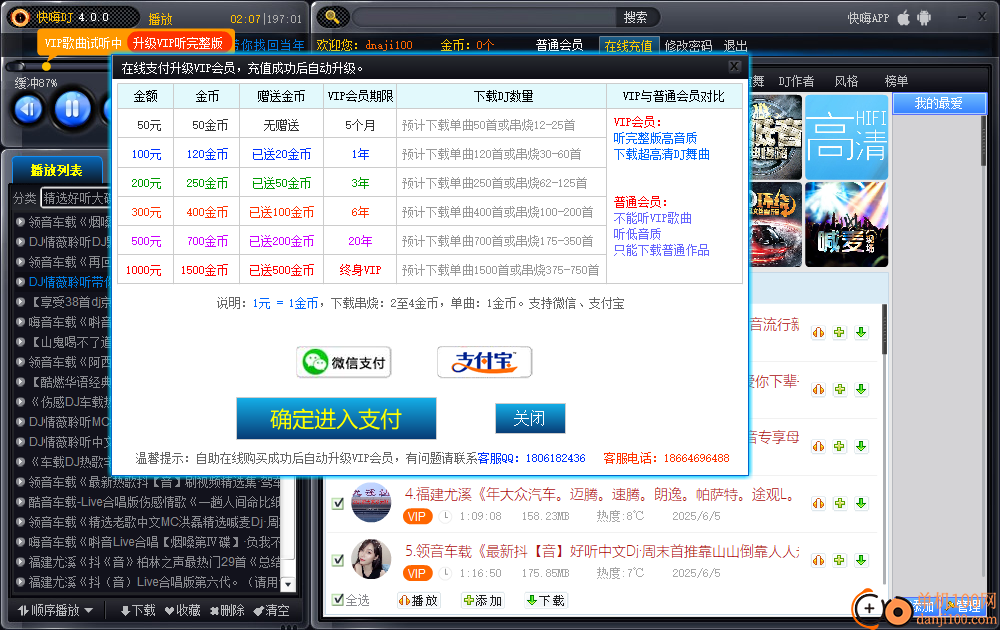The width and height of the screenshot is (1000, 630).
Task: Click the 关闭 button in dialog
Action: click(530, 418)
